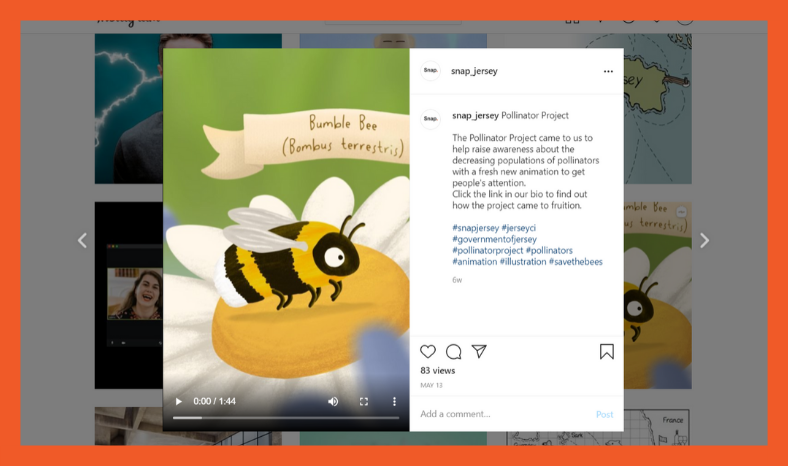Click the 6w timestamp under caption
The height and width of the screenshot is (466, 788).
coord(457,280)
